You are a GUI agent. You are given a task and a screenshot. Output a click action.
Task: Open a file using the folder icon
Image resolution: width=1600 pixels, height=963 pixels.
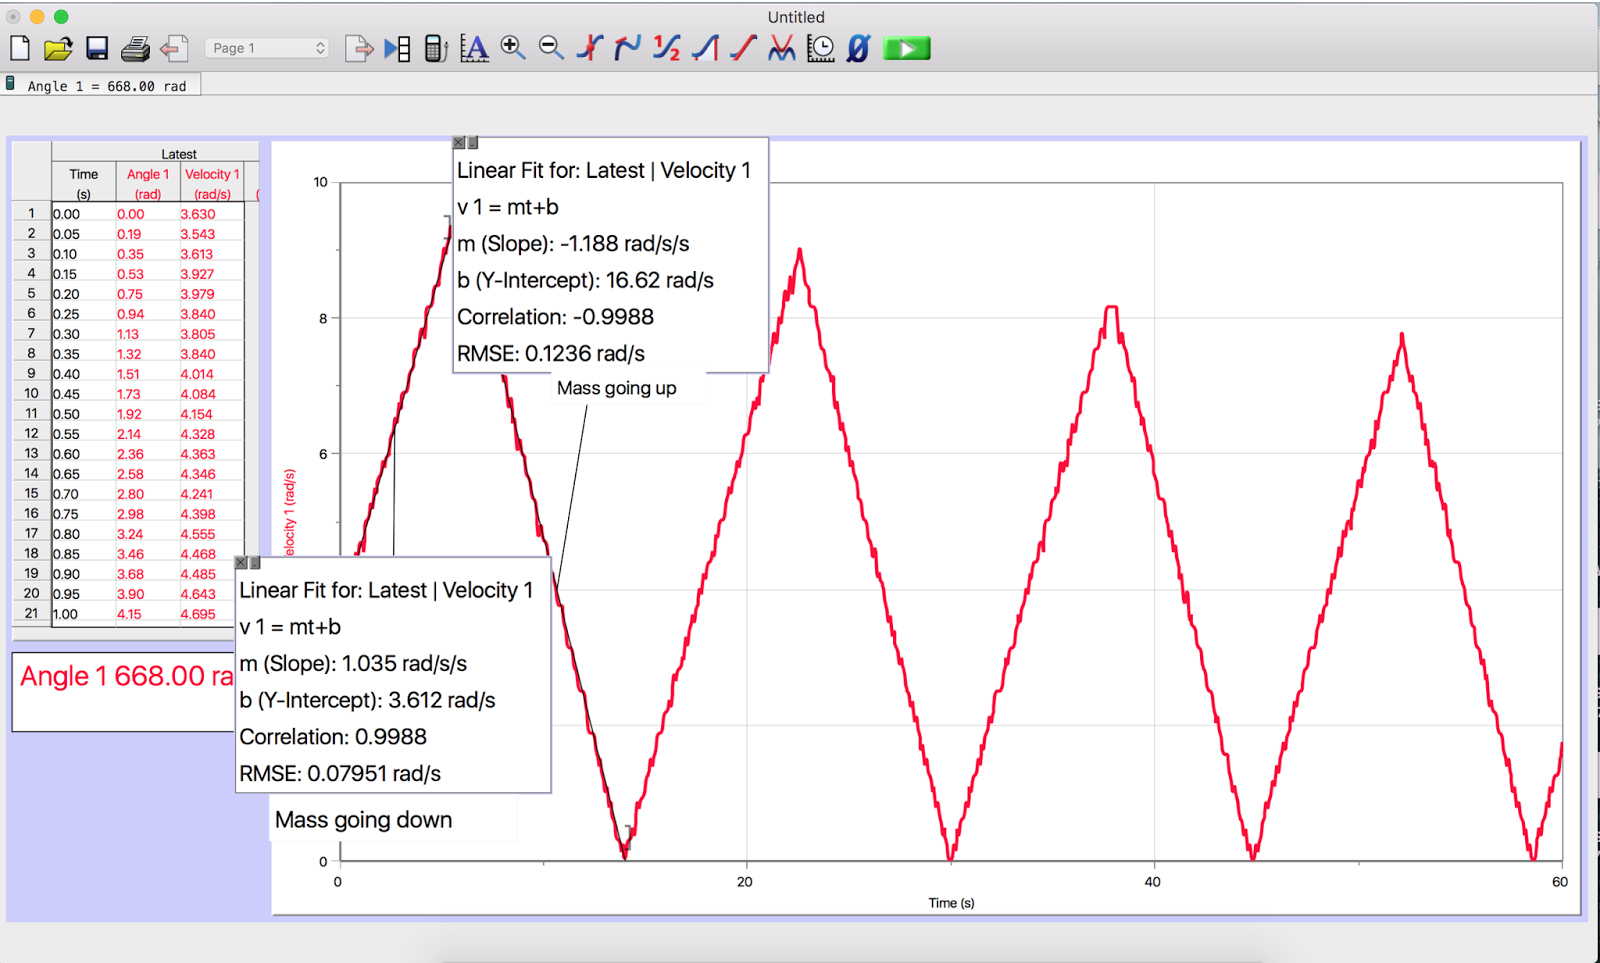click(x=58, y=48)
